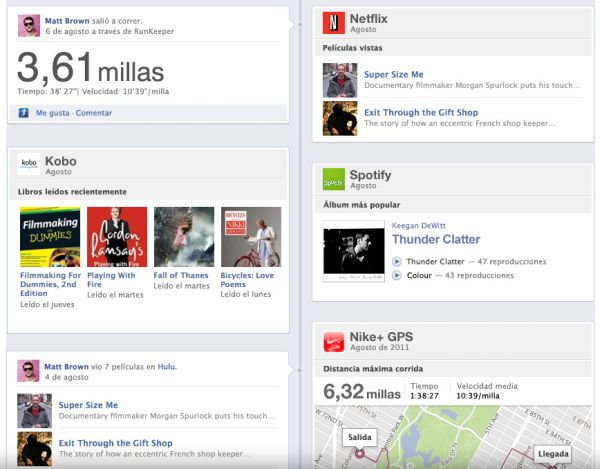Viewport: 600px width, 469px height.
Task: Open the Keegan DeWitt artist link
Action: tap(419, 226)
